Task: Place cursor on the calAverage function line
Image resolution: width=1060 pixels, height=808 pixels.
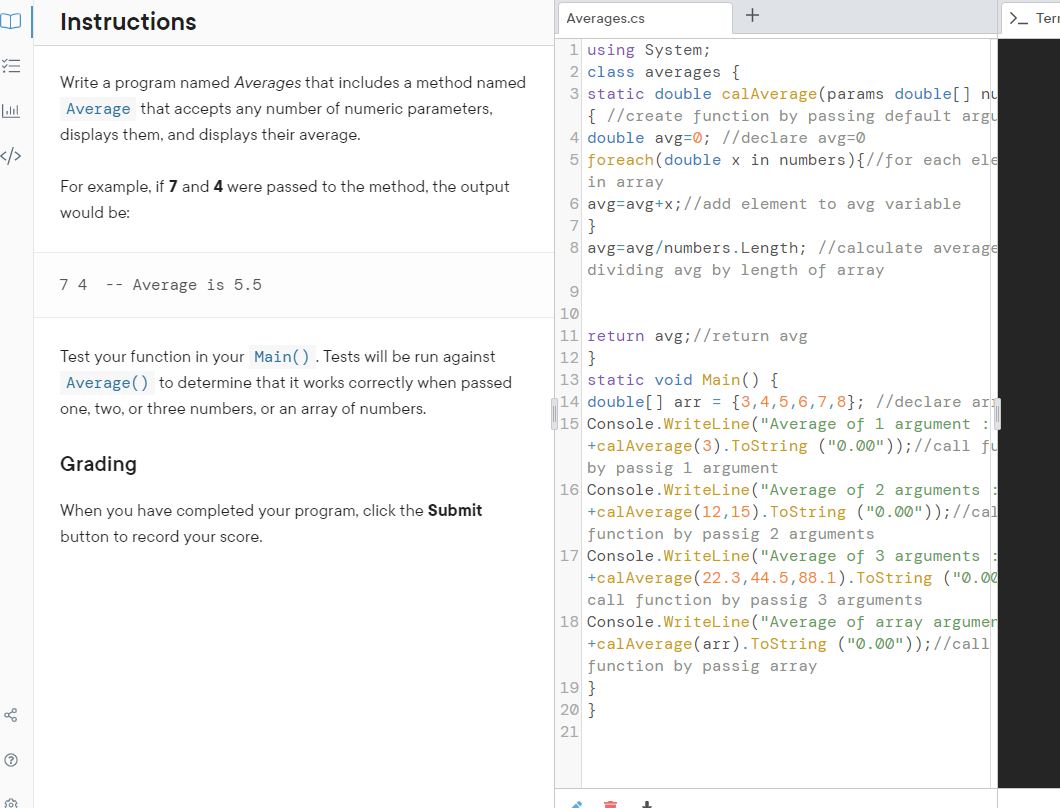Action: coord(770,93)
